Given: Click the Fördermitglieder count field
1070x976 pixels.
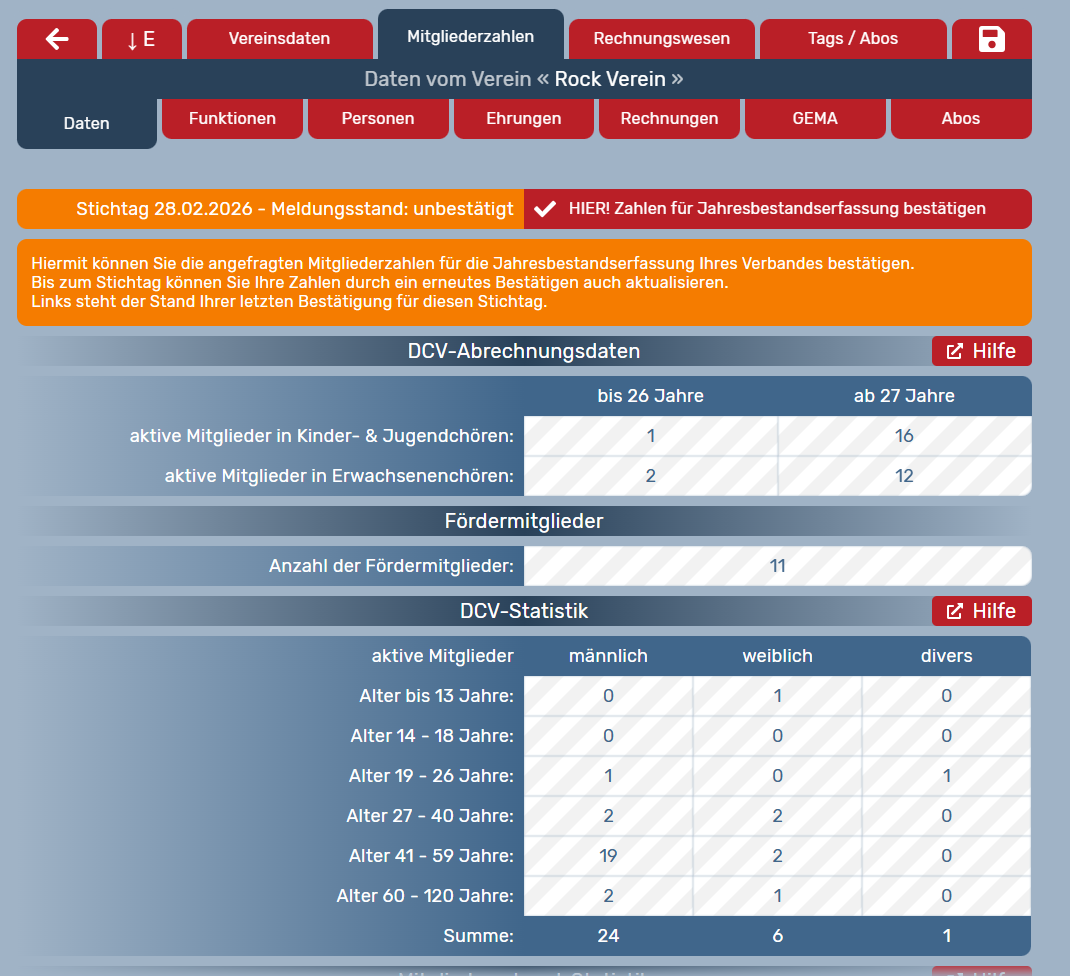Looking at the screenshot, I should 777,566.
